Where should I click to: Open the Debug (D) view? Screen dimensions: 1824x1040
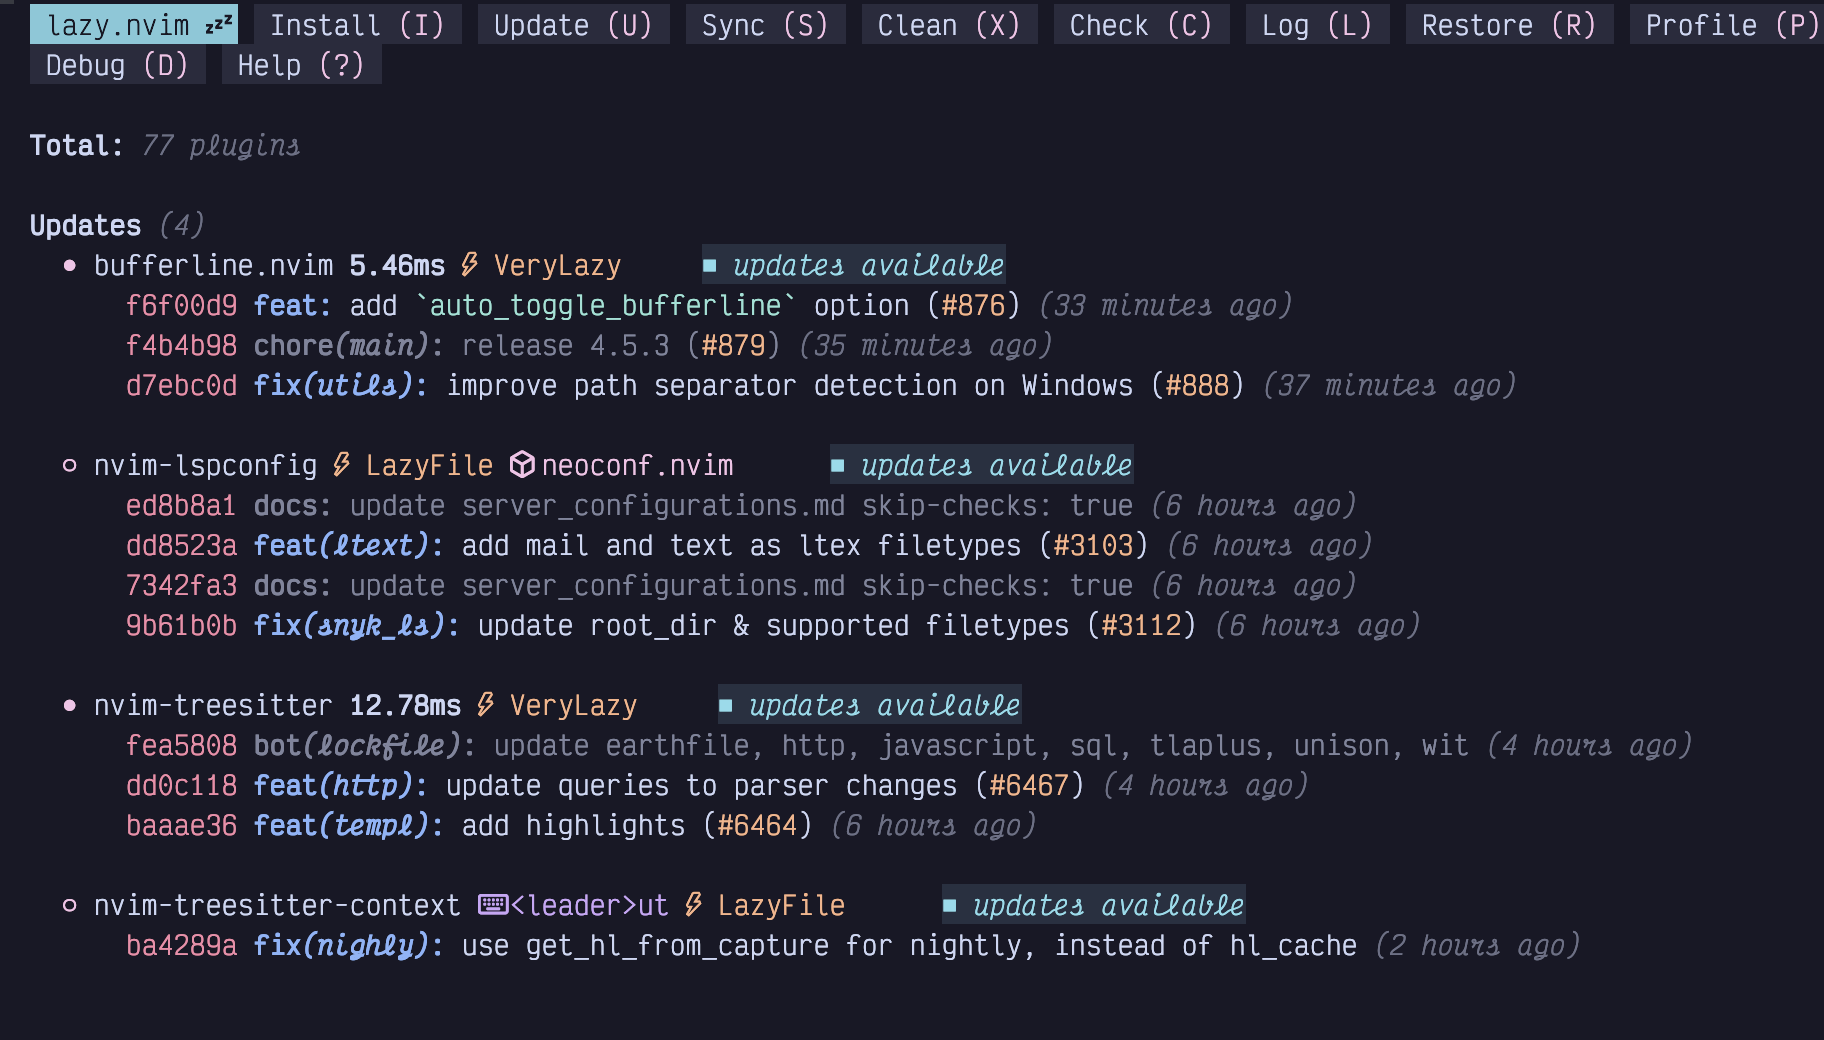(x=117, y=65)
